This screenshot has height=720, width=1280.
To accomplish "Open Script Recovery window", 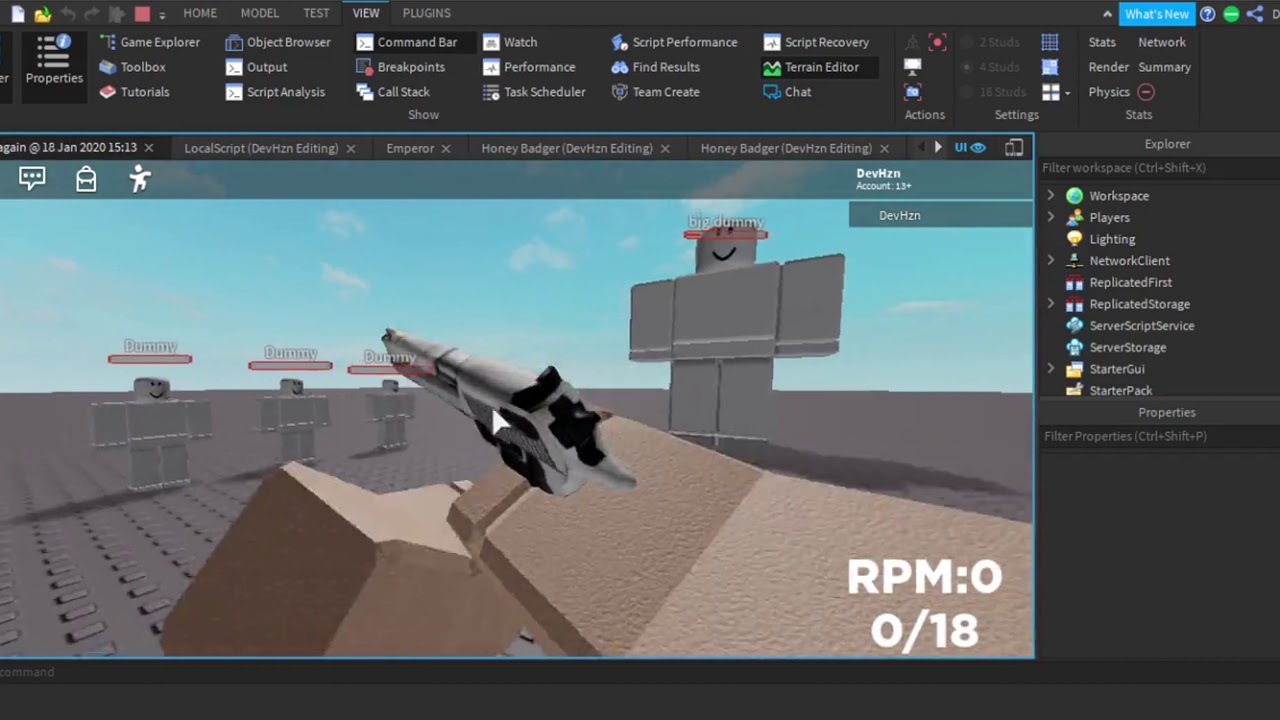I will (816, 42).
